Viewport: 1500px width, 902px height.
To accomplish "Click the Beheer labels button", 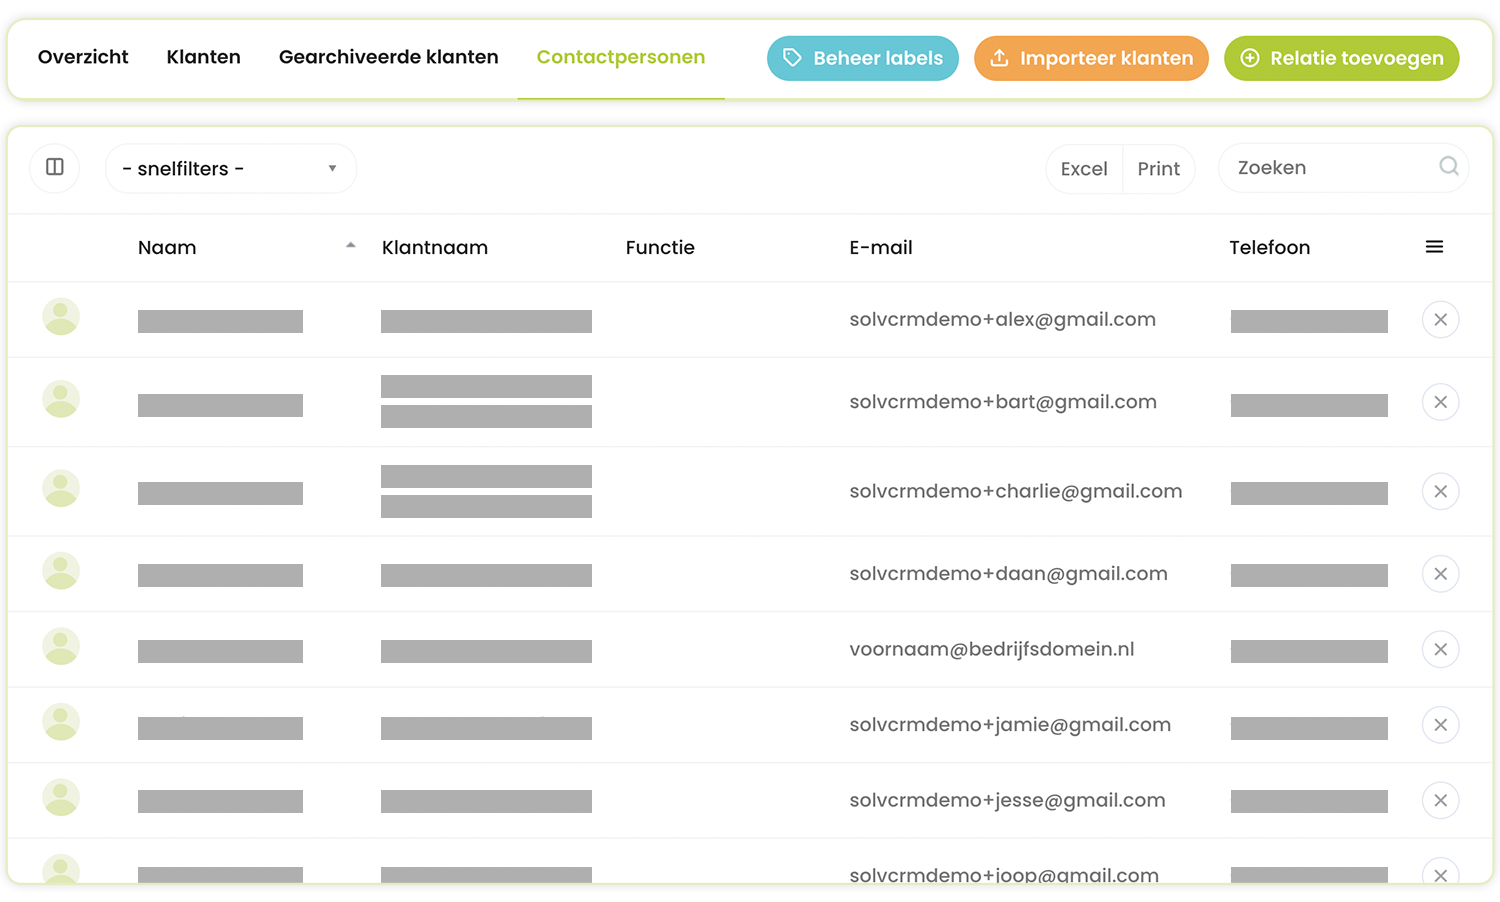I will [x=862, y=58].
